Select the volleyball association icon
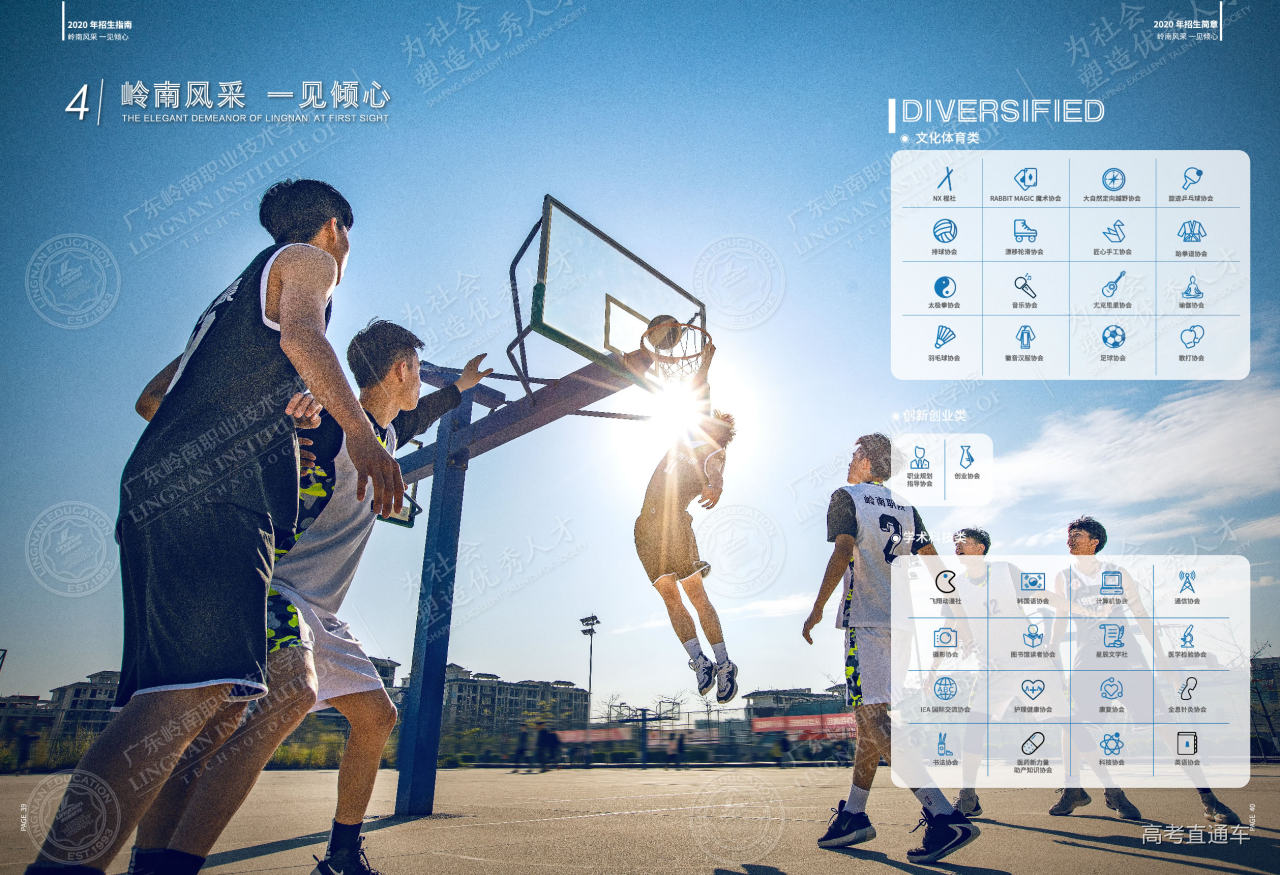The width and height of the screenshot is (1280, 875). [944, 231]
